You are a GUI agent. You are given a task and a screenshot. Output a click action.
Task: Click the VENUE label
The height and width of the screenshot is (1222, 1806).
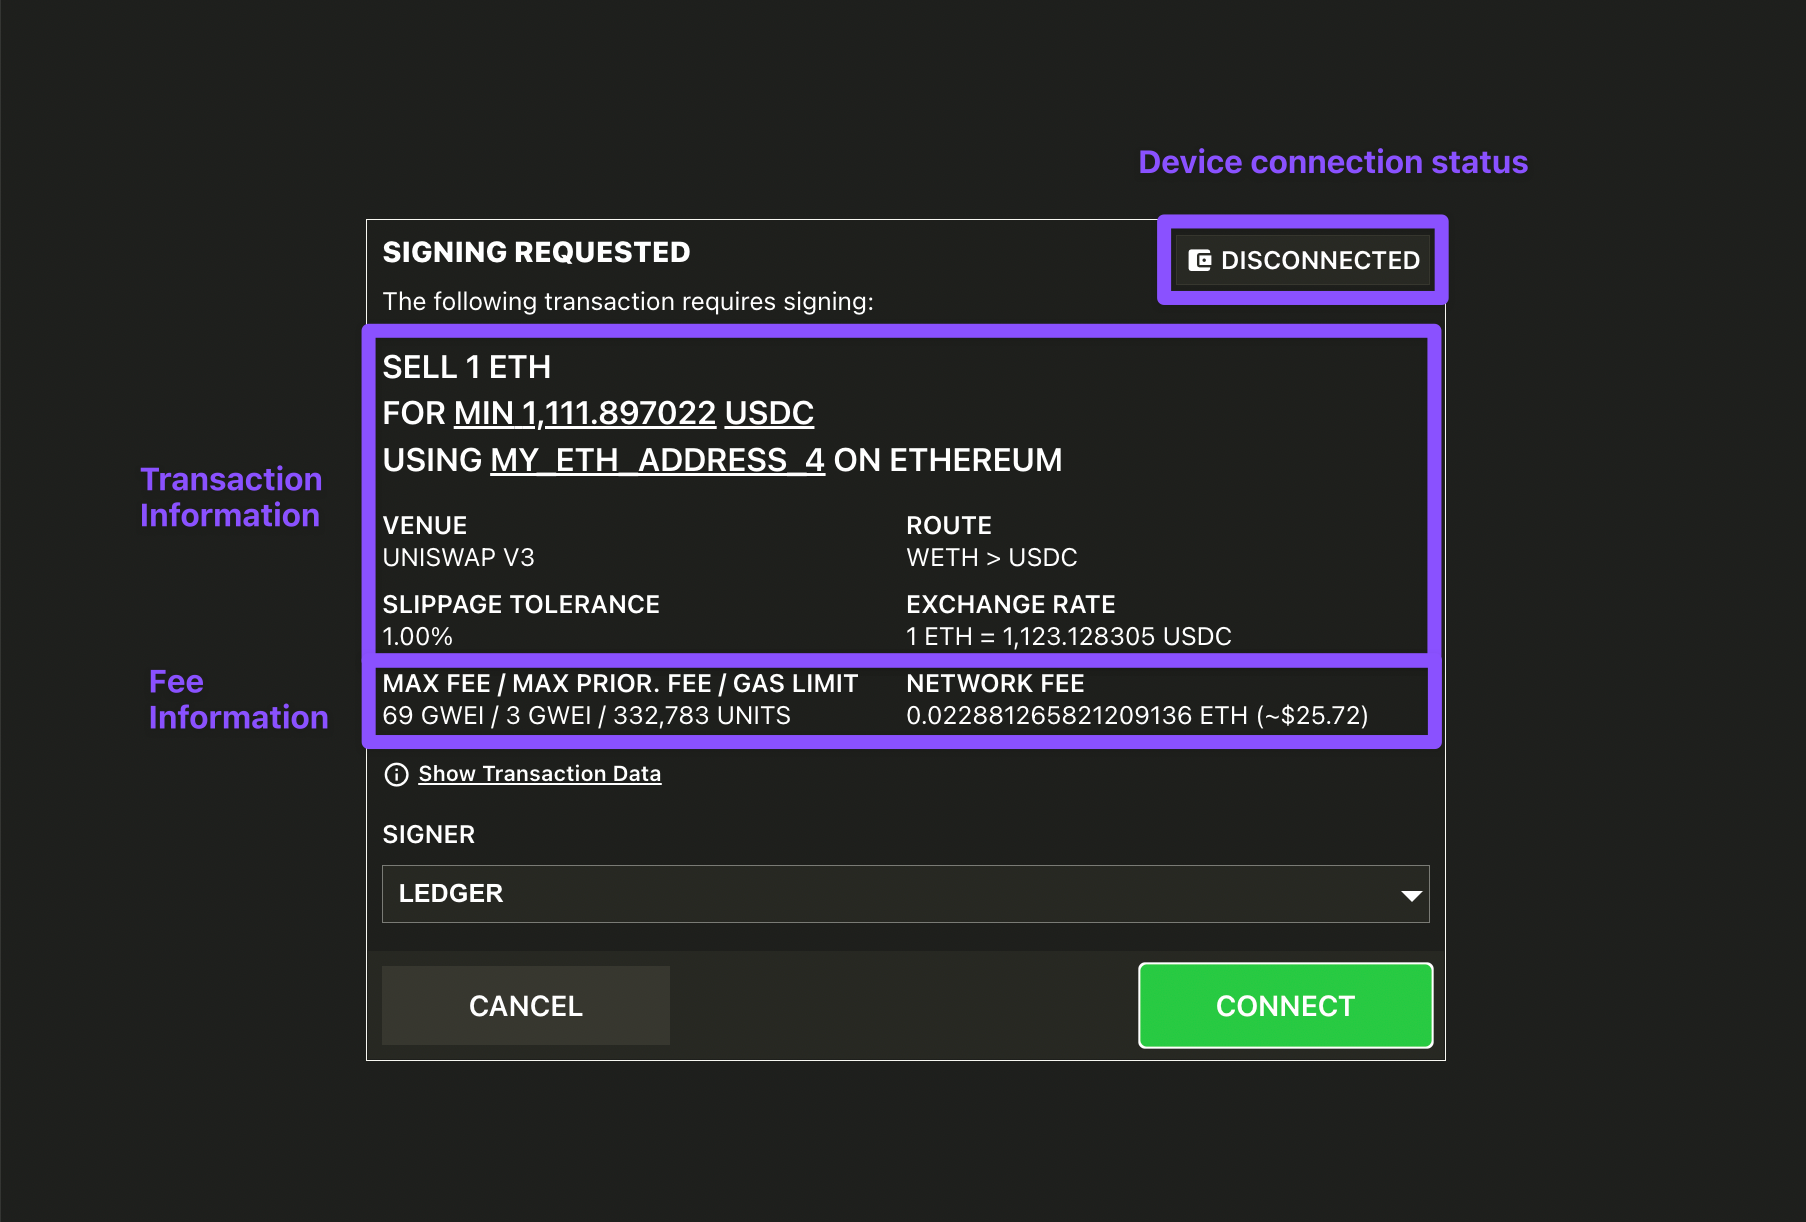tap(425, 525)
